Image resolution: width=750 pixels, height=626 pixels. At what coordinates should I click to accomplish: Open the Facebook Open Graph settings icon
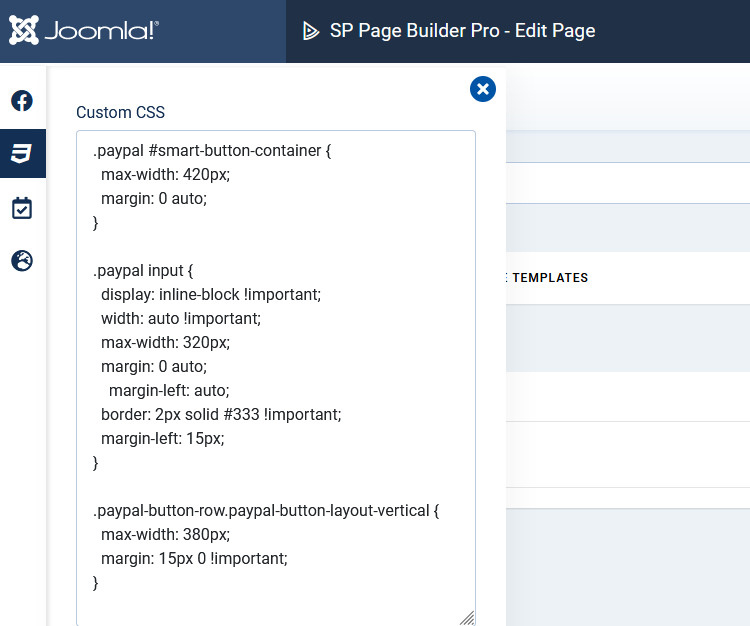point(22,101)
